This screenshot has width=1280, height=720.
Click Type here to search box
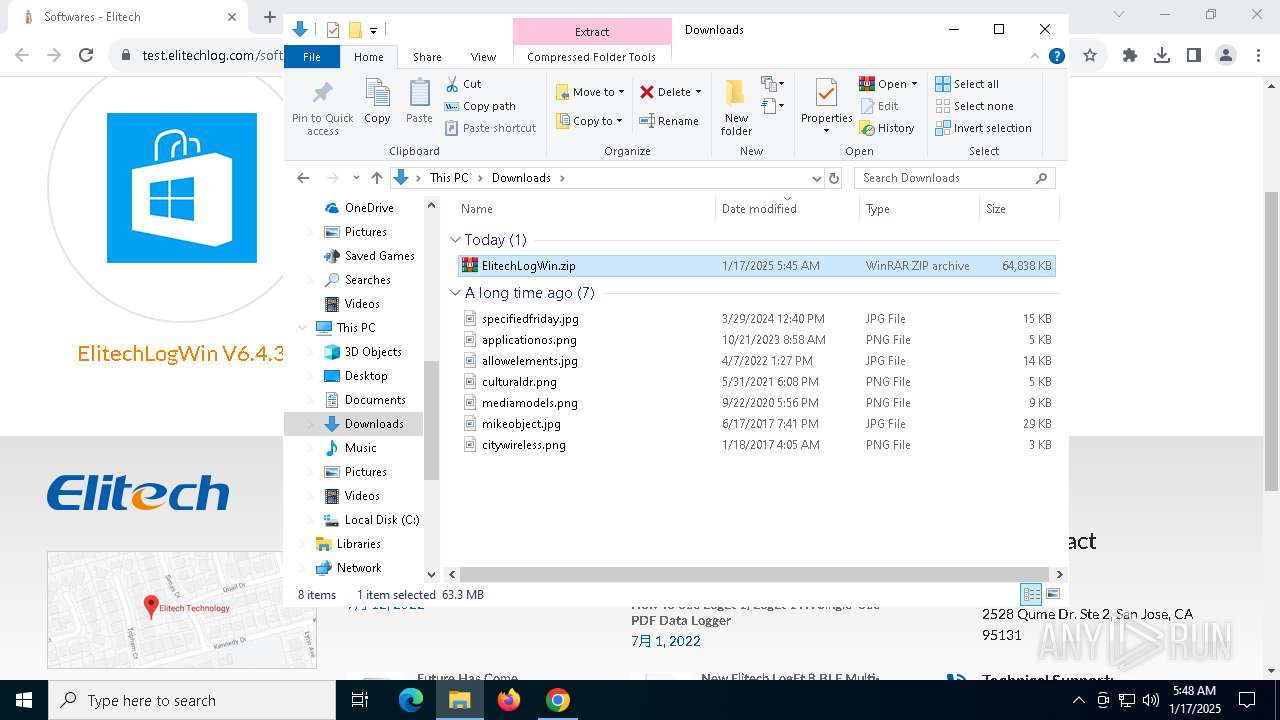click(191, 700)
